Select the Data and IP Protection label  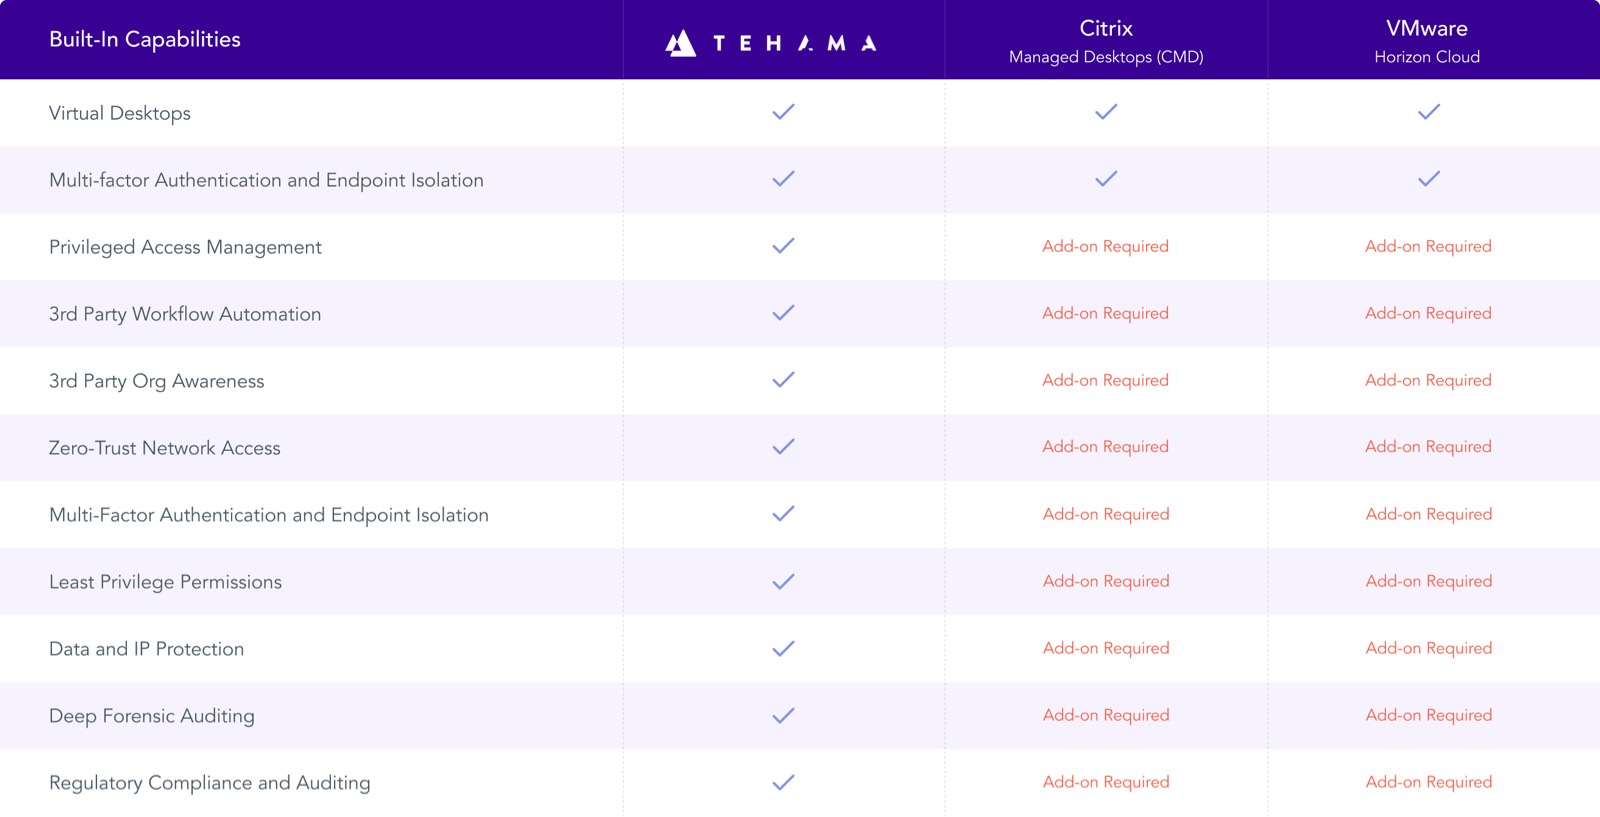point(147,649)
